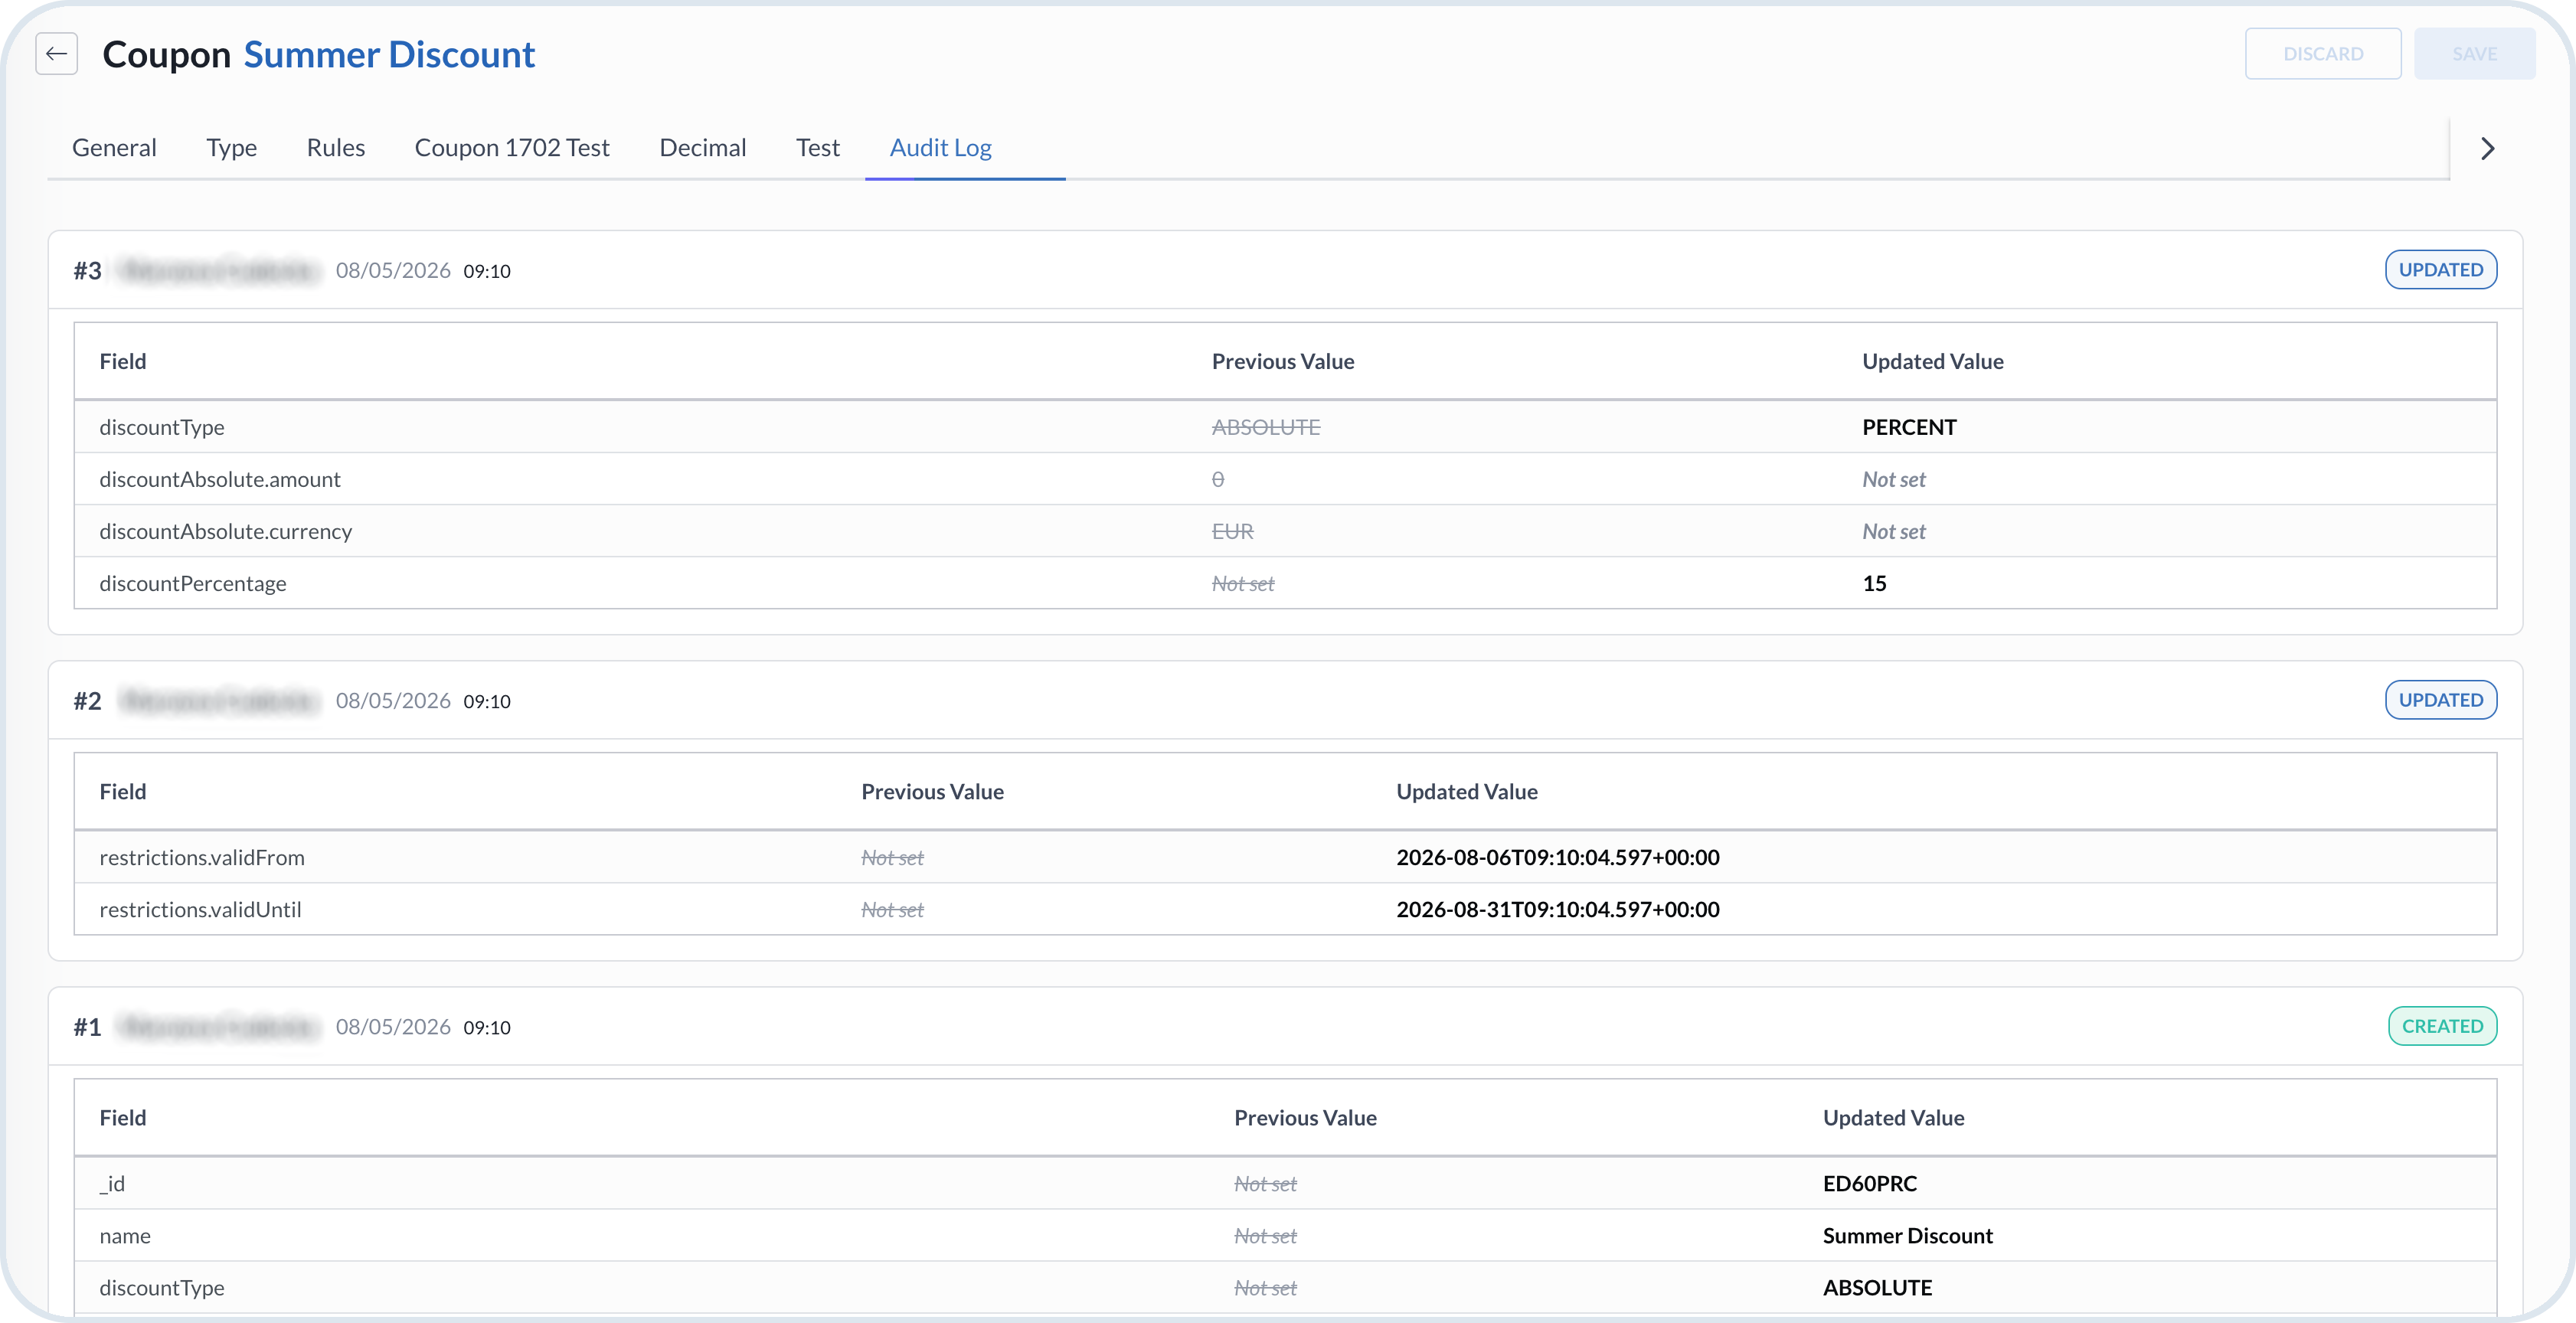Viewport: 2576px width, 1323px height.
Task: Click the discountAbsolute.currency field
Action: 225,531
